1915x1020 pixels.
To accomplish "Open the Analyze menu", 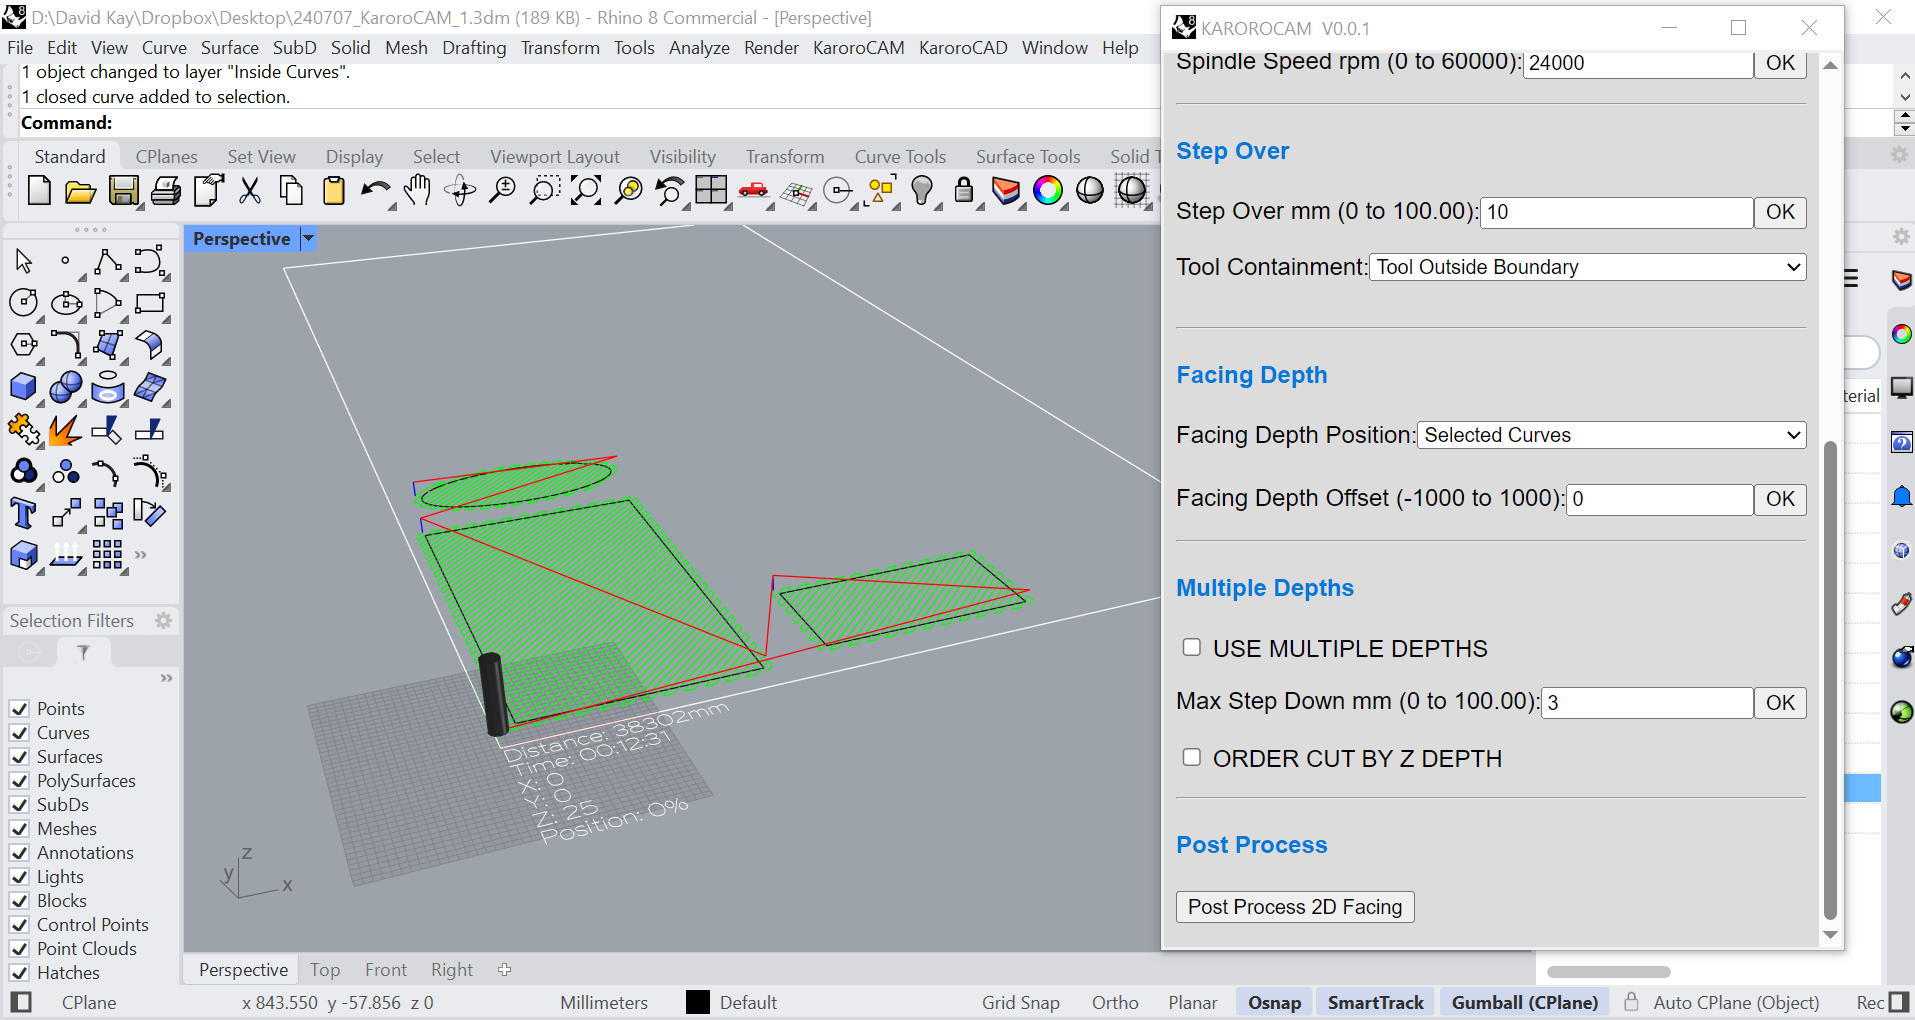I will [699, 48].
